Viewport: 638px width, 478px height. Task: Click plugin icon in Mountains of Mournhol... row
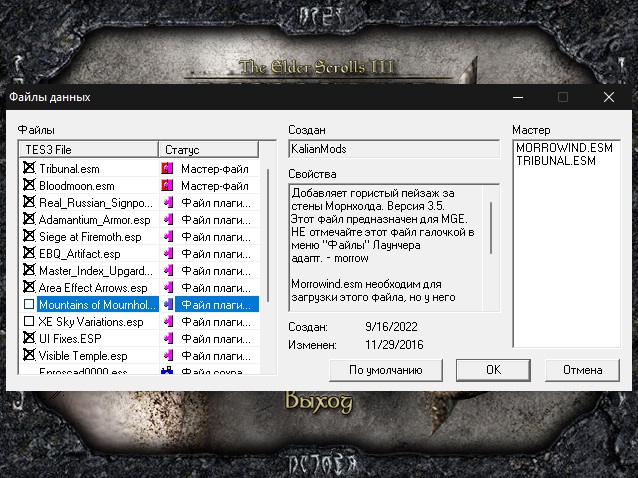coord(168,304)
